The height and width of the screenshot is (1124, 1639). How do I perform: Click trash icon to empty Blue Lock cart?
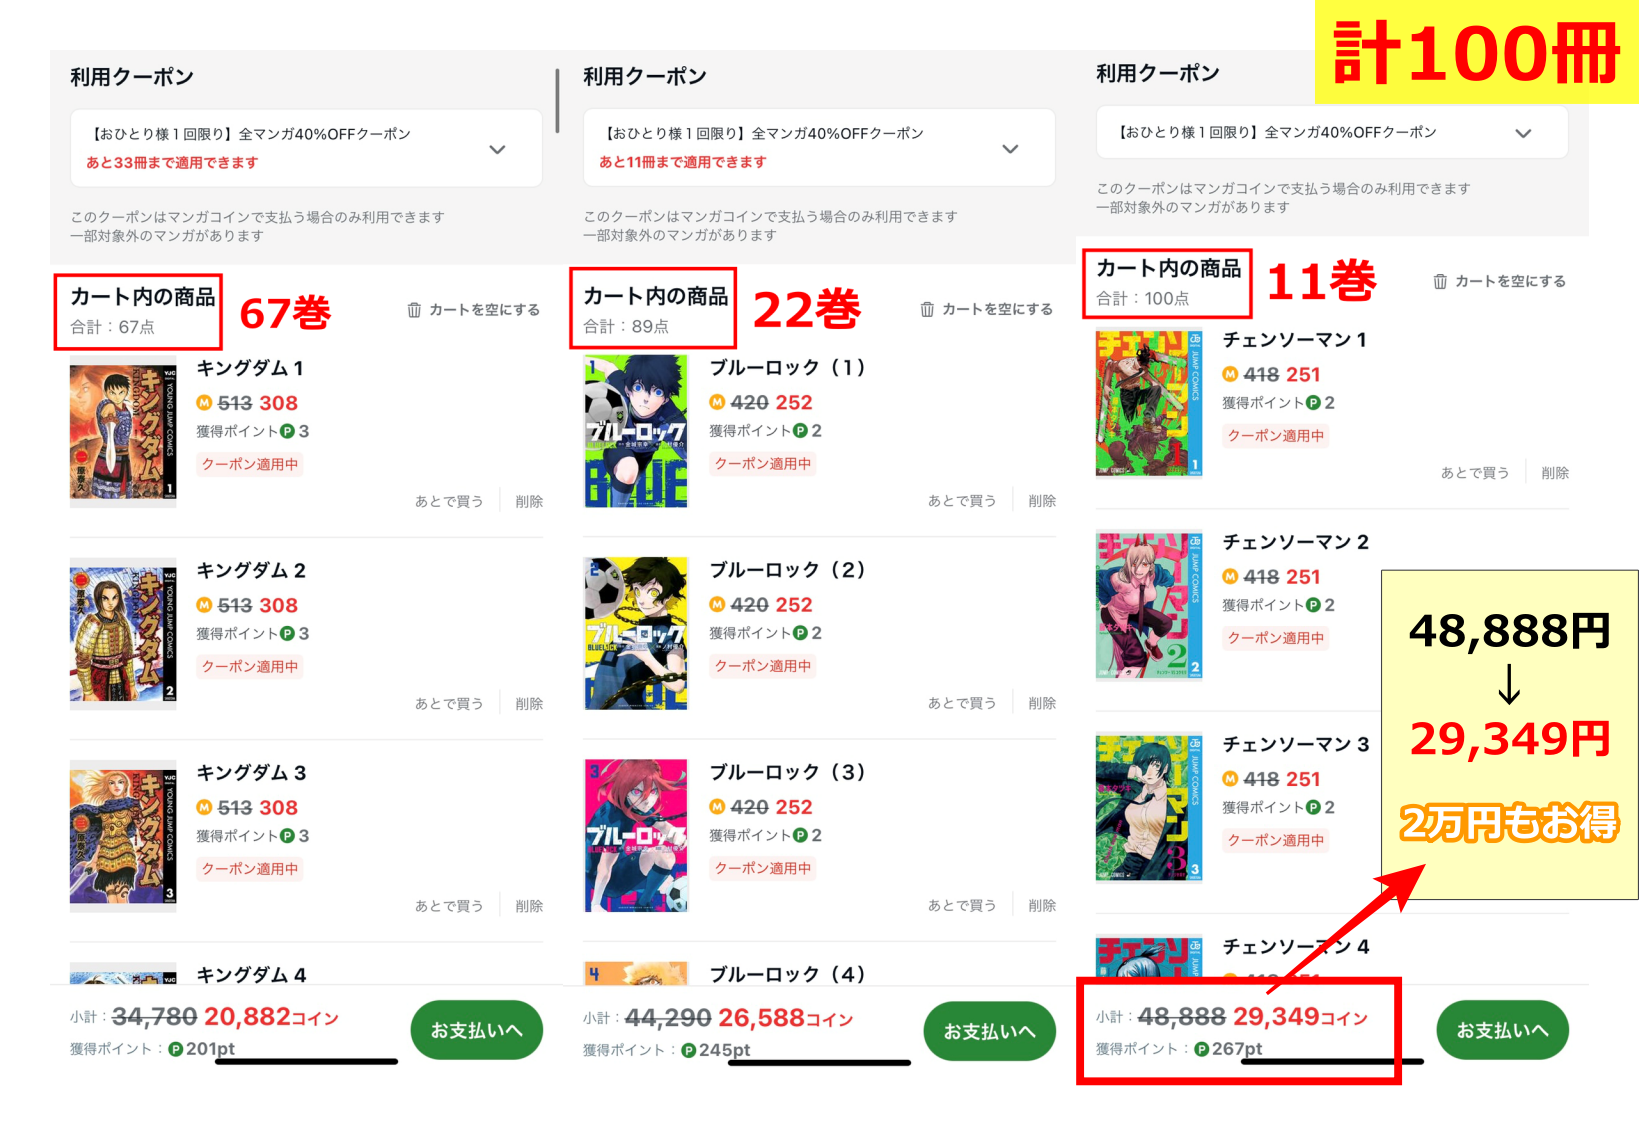tap(927, 309)
